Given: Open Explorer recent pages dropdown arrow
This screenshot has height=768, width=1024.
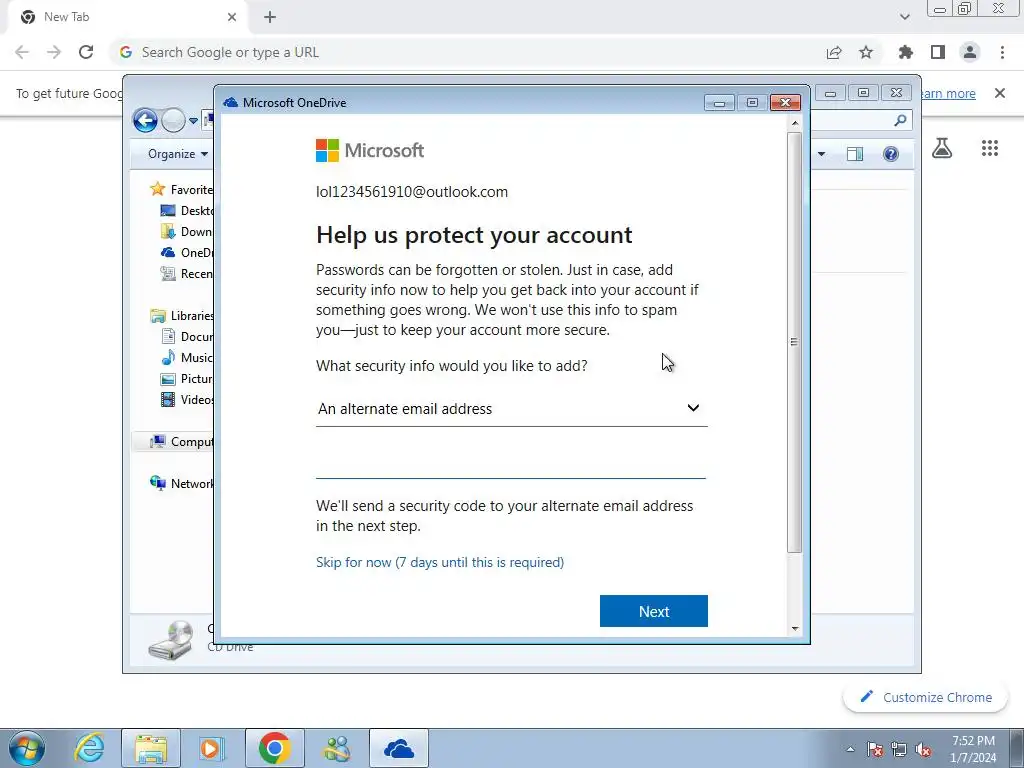Looking at the screenshot, I should tap(193, 121).
